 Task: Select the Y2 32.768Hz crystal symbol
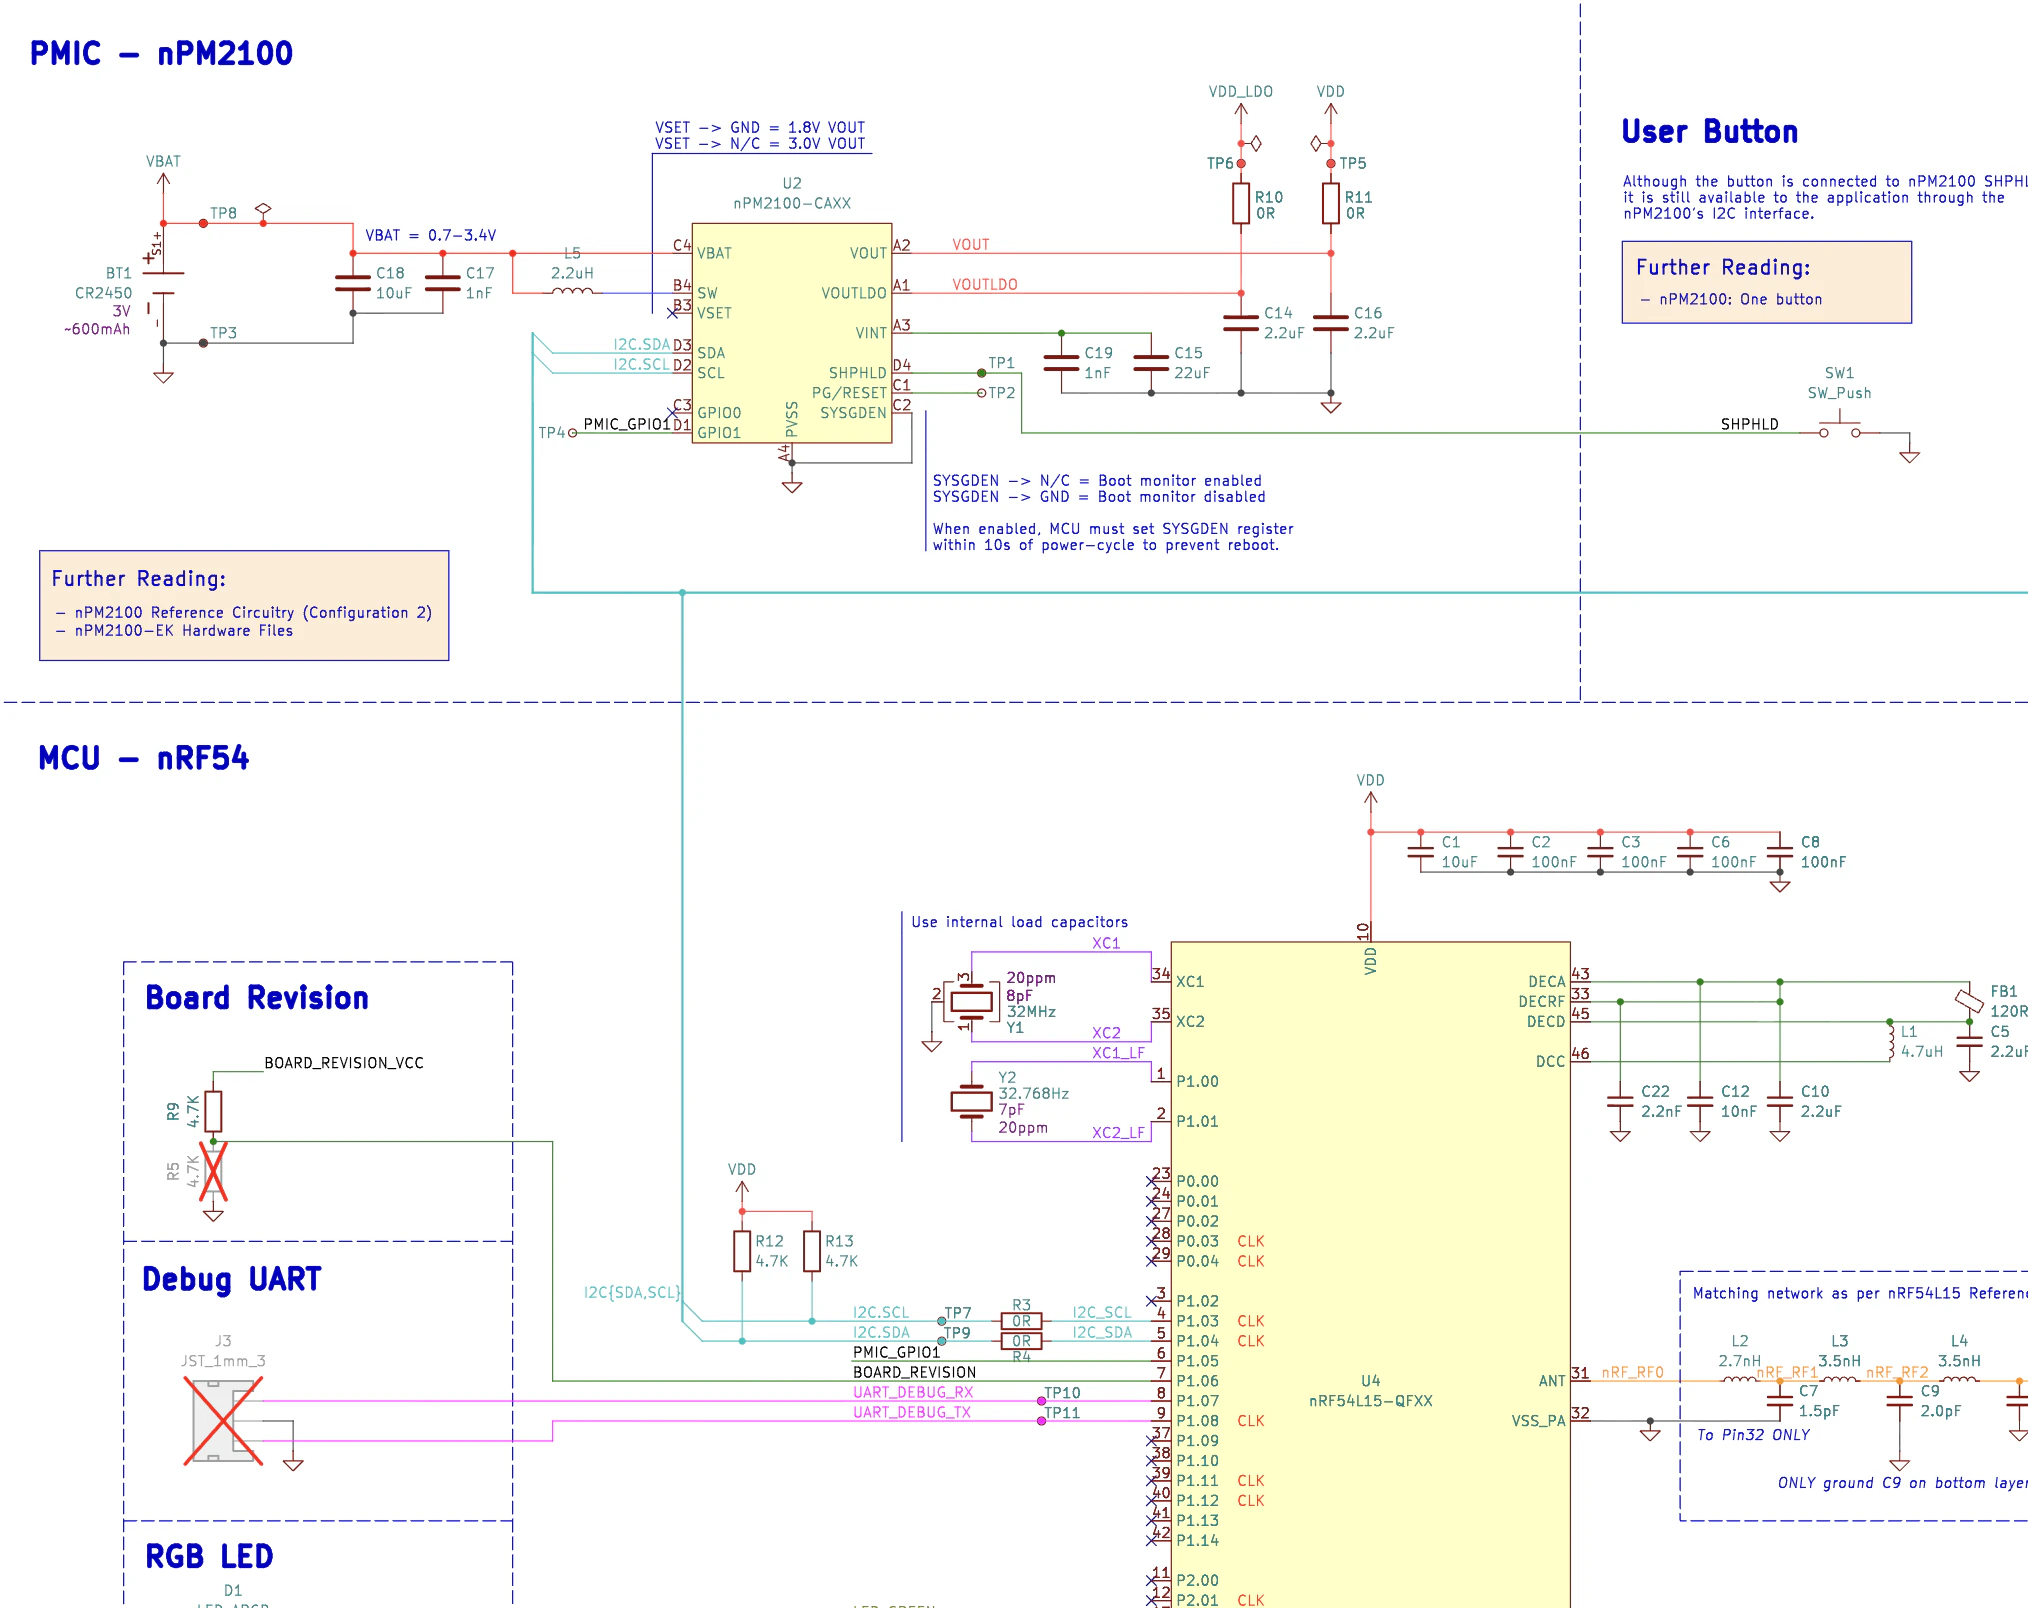pyautogui.click(x=971, y=1102)
